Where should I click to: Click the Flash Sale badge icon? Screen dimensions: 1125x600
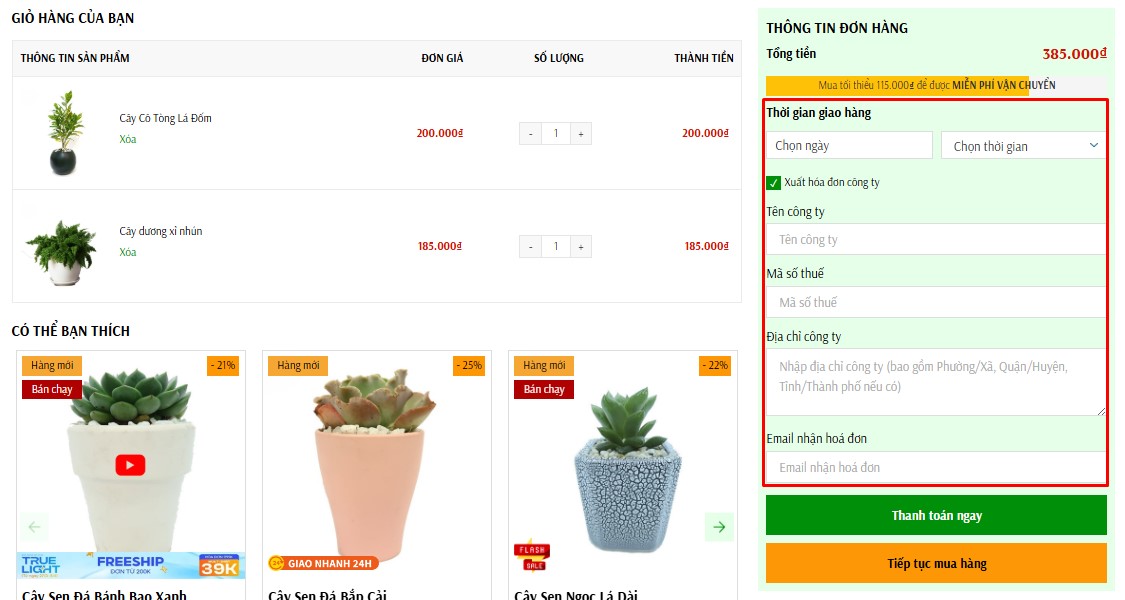coord(532,556)
